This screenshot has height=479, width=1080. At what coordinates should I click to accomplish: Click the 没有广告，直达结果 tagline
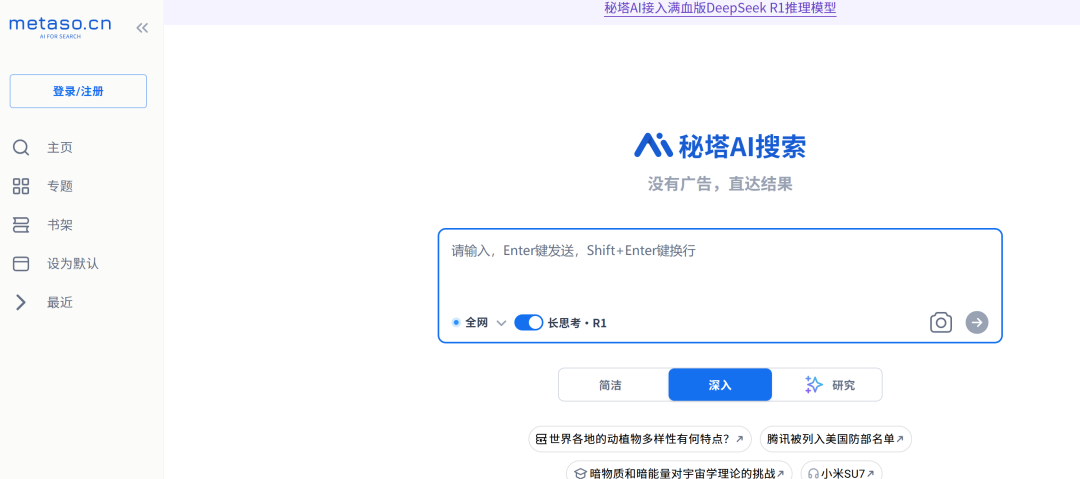tap(720, 184)
